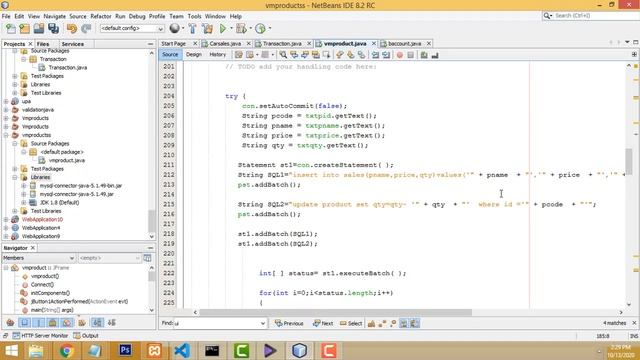This screenshot has width=640, height=360.
Task: Open the Run Project dropdown arrow
Action: (231, 29)
